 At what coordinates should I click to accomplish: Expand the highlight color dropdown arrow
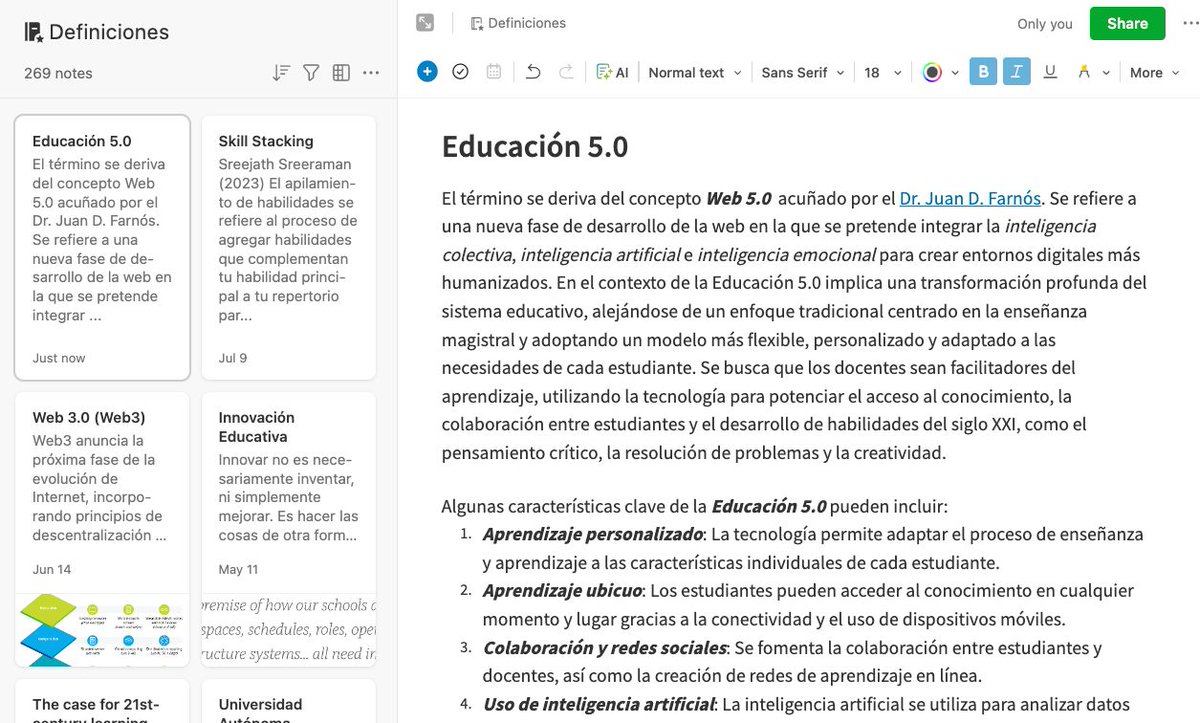click(1106, 73)
